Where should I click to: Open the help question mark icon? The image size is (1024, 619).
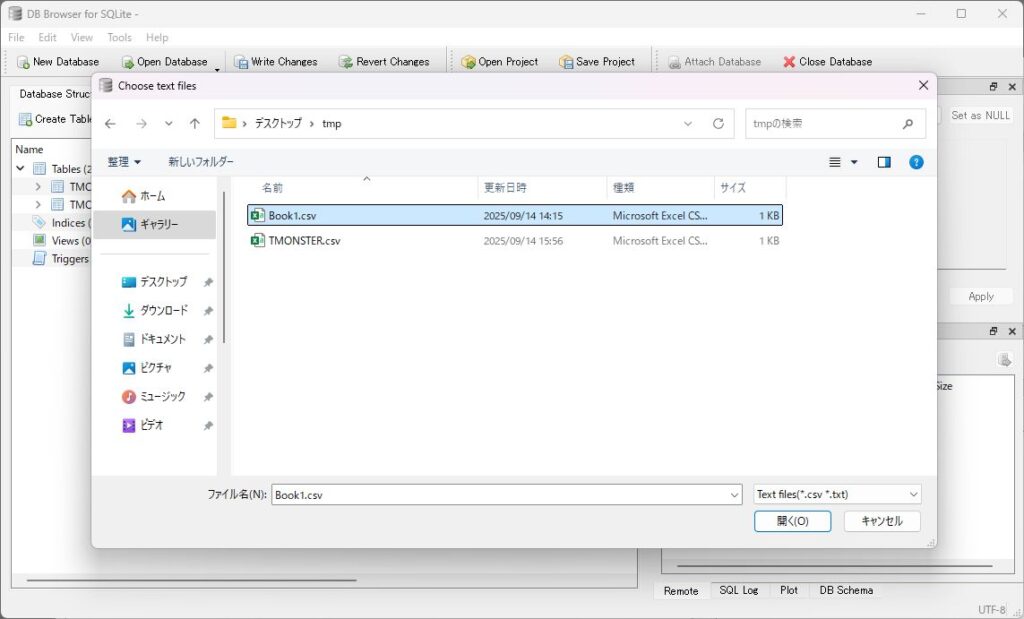916,162
